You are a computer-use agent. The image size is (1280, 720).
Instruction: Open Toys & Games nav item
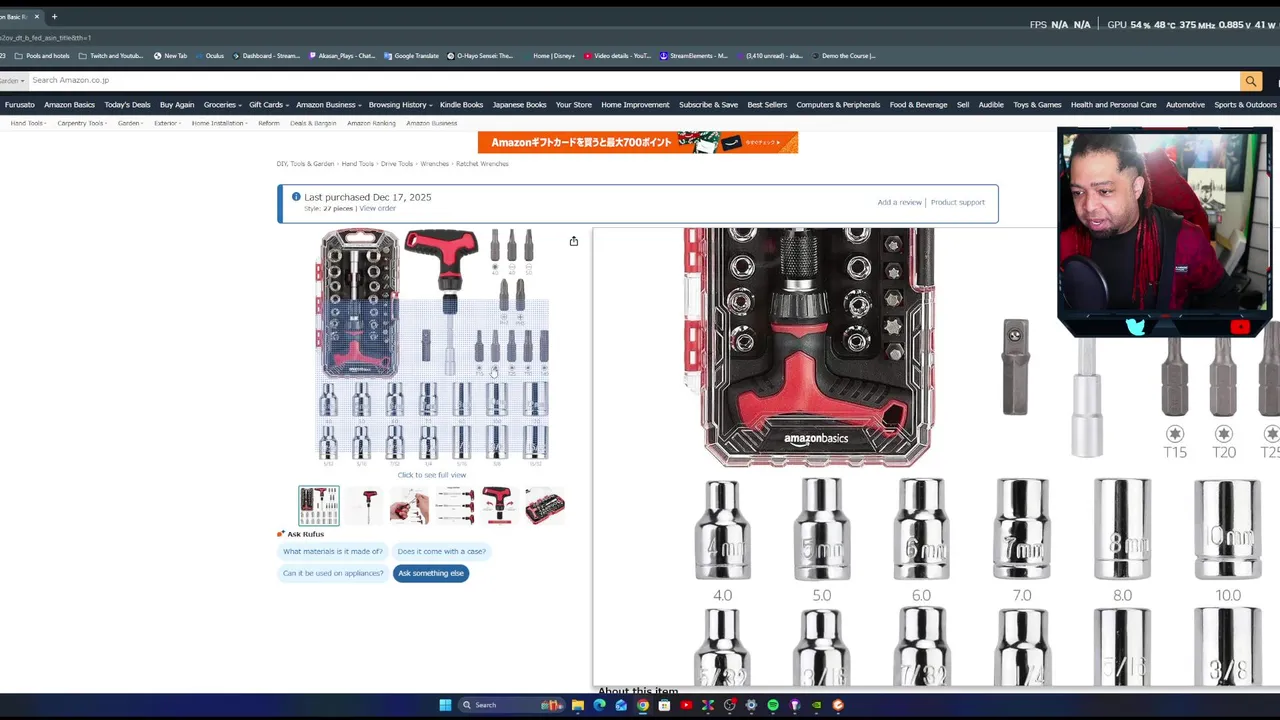[1037, 105]
